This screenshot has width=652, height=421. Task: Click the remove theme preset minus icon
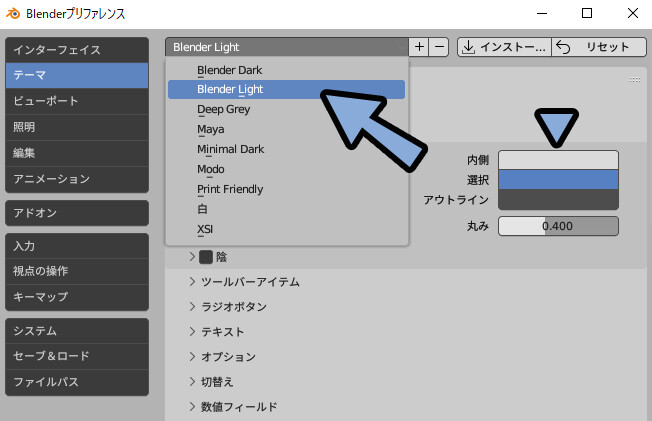(x=439, y=47)
